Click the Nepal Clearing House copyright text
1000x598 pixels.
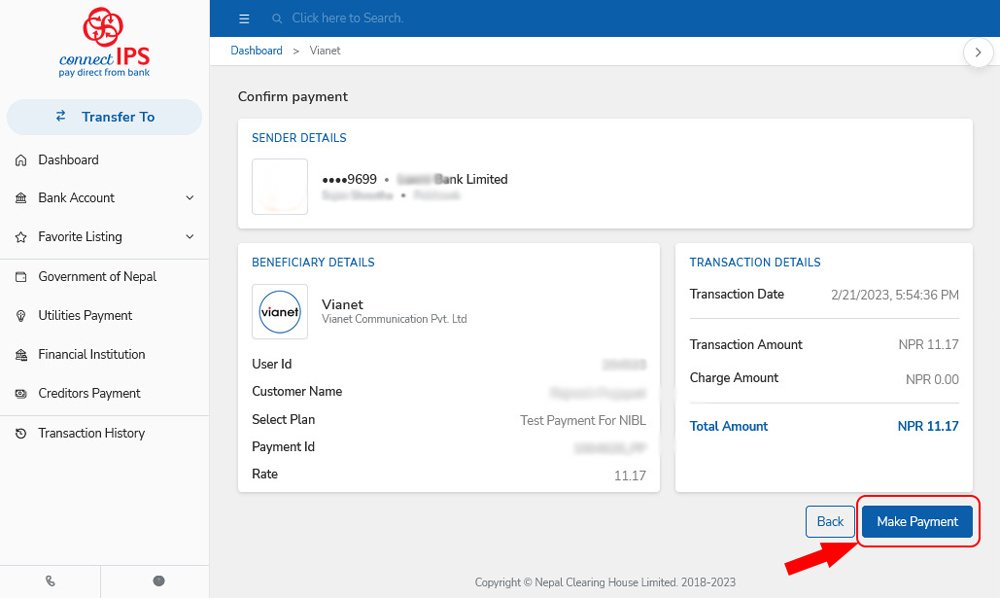605,582
